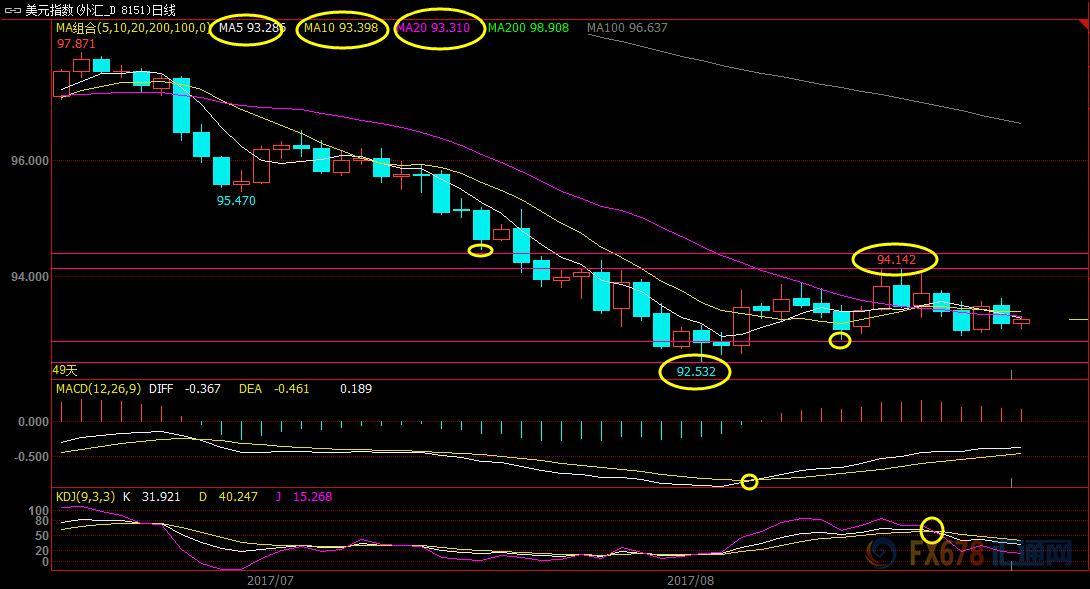Click the 95.470 low price label
The width and height of the screenshot is (1090, 589).
point(236,200)
